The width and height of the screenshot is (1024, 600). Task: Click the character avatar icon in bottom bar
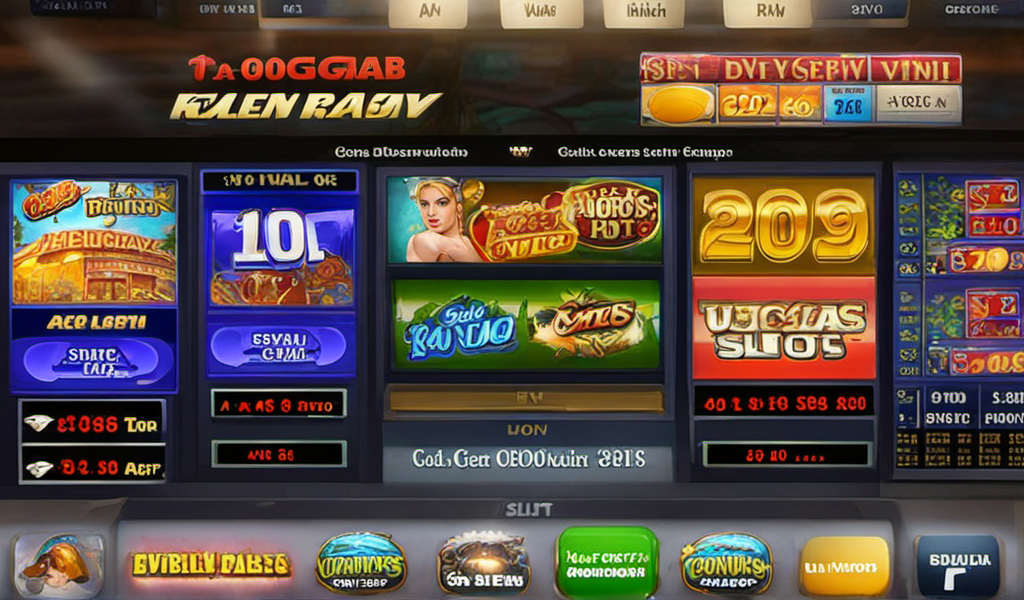click(59, 565)
